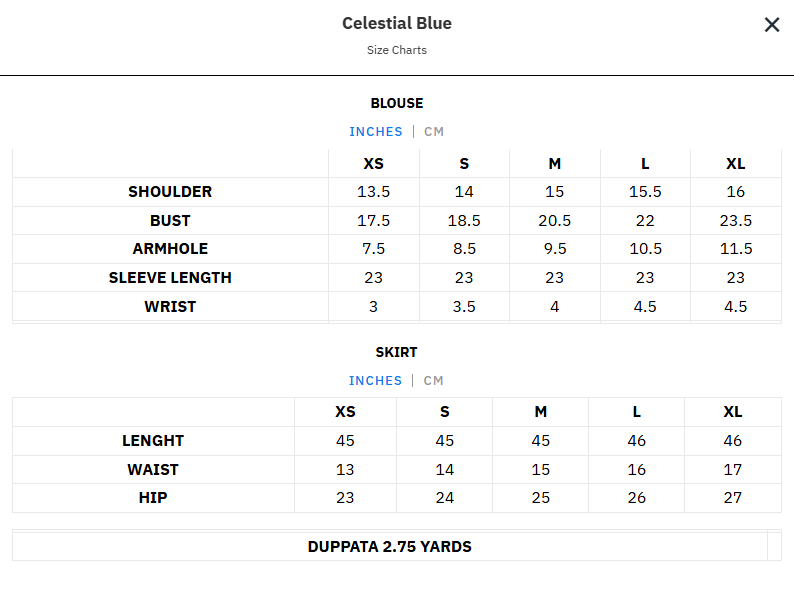Click the DUPPATA 2.75 YARDS row
The image size is (794, 590).
click(x=390, y=547)
